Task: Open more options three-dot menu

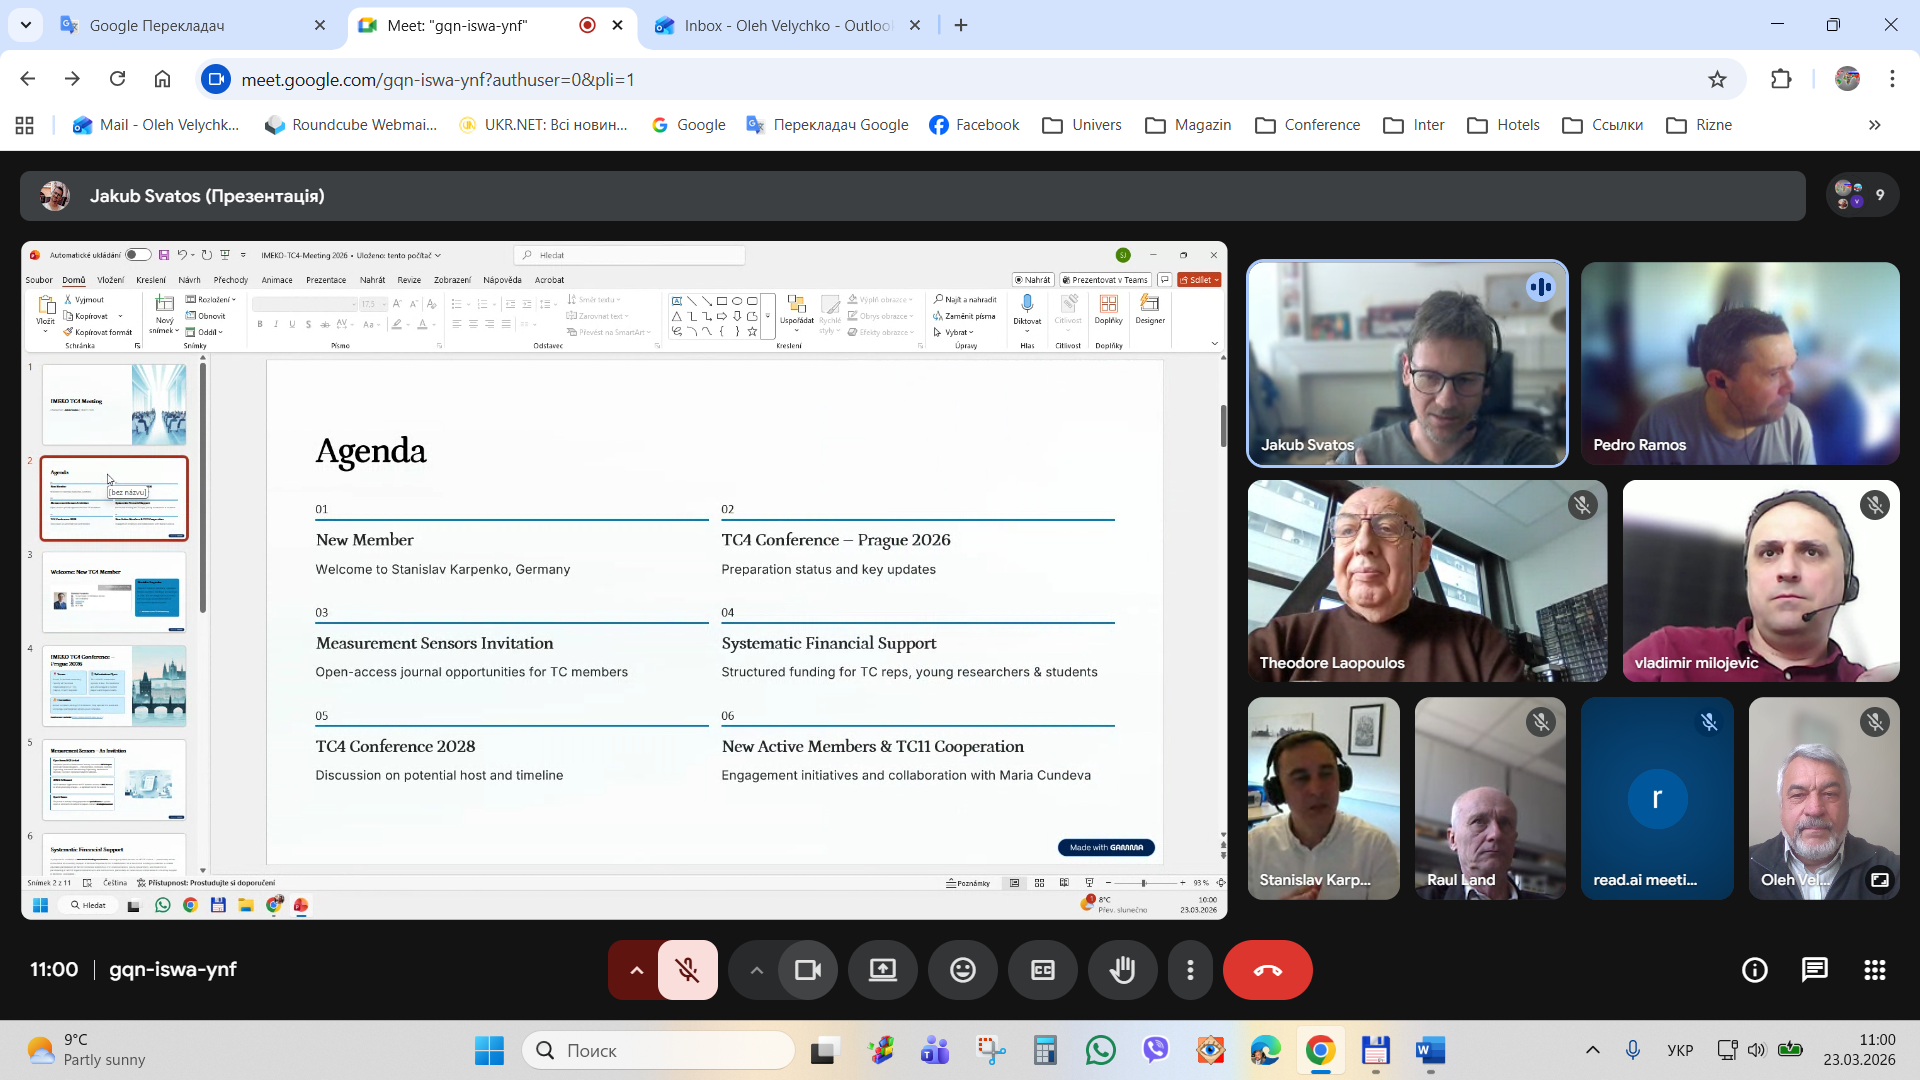Action: click(1190, 970)
